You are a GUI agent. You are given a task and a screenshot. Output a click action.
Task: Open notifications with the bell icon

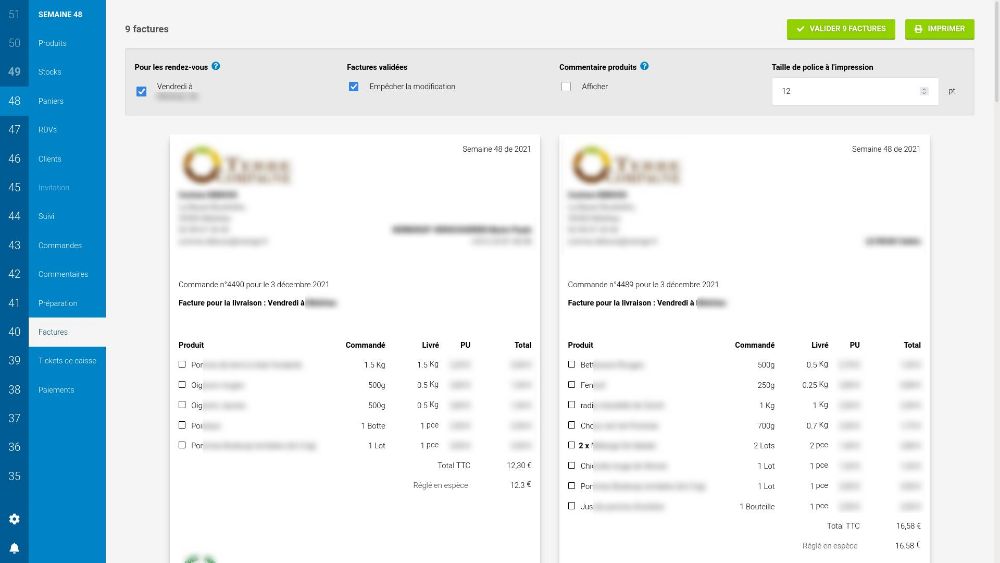click(14, 548)
